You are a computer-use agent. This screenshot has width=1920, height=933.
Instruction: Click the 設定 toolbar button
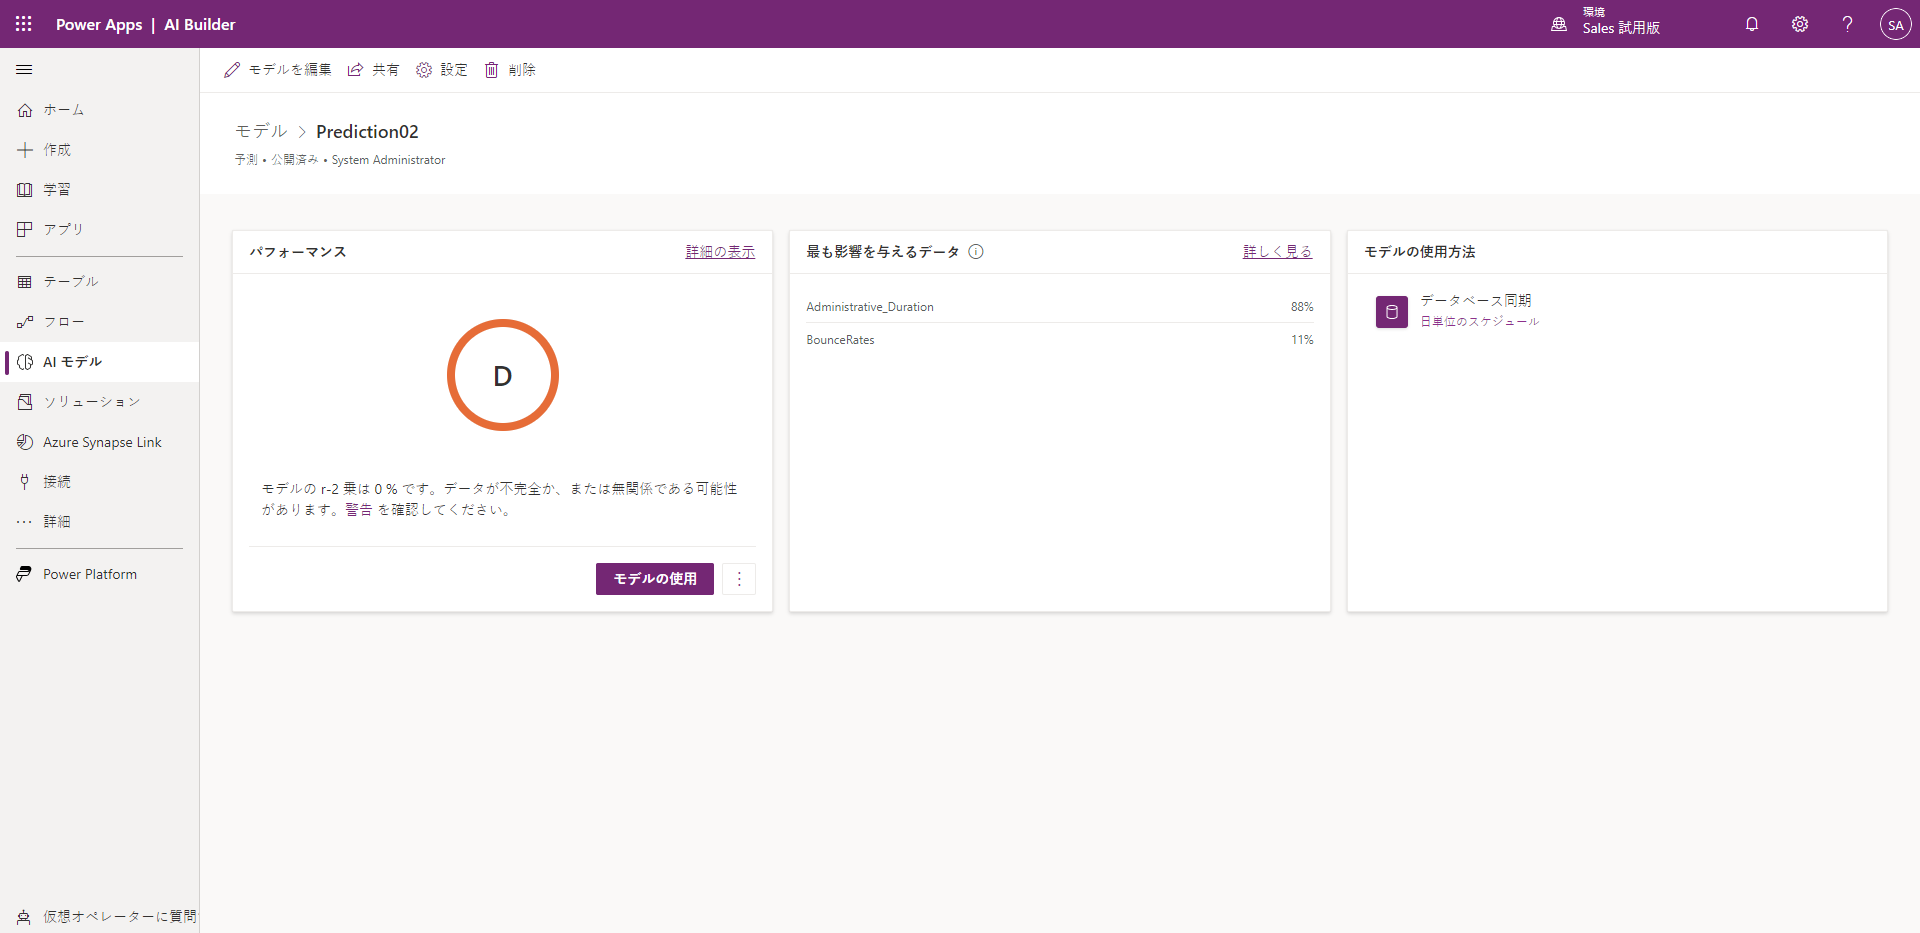(x=442, y=70)
